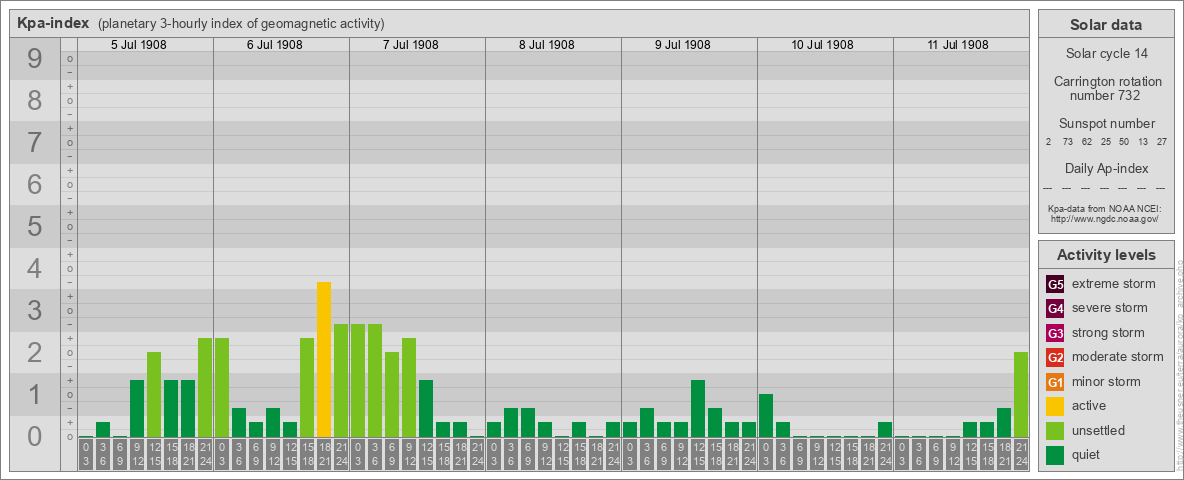Click 'Carrington rotation number 732' text

1107,88
